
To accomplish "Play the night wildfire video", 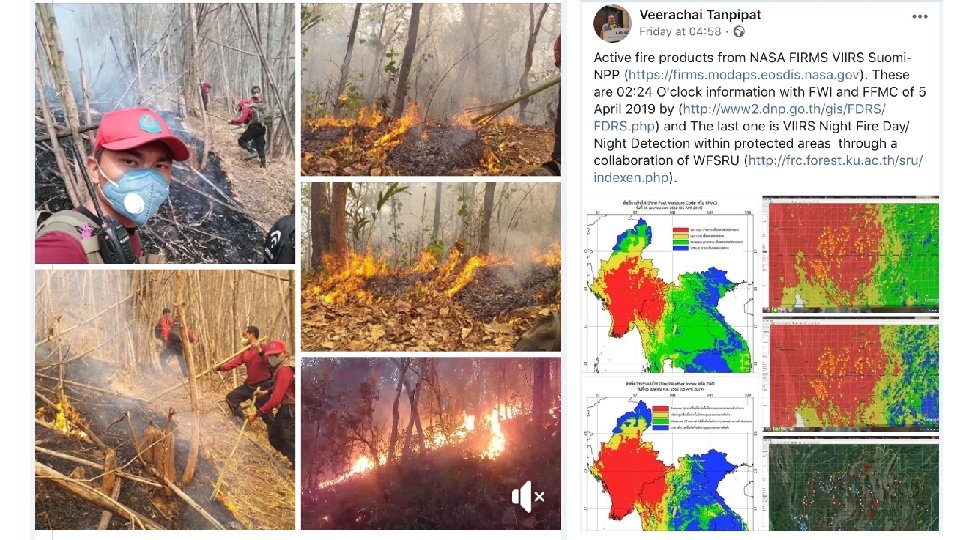I will point(430,443).
